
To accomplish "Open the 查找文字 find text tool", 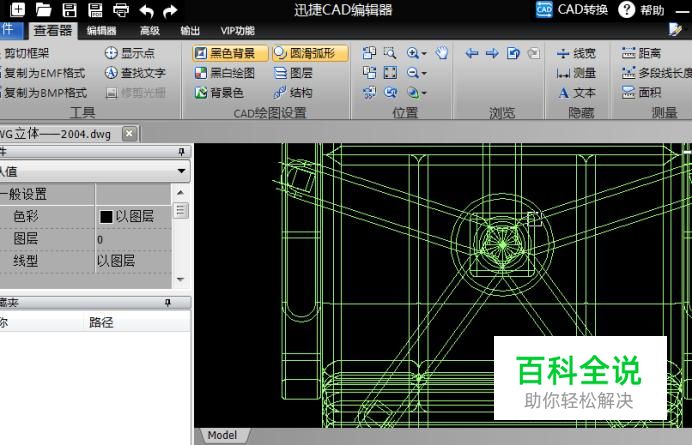I will 135,73.
